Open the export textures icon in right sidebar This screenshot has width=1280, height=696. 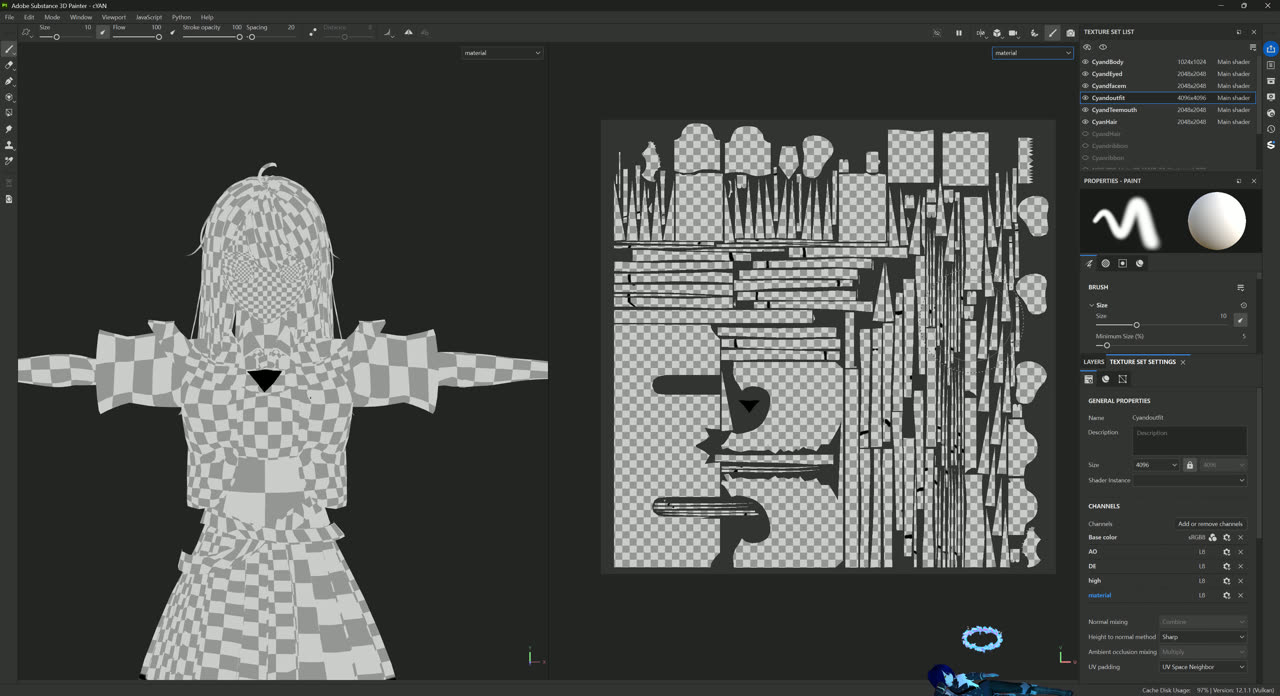[x=1271, y=49]
